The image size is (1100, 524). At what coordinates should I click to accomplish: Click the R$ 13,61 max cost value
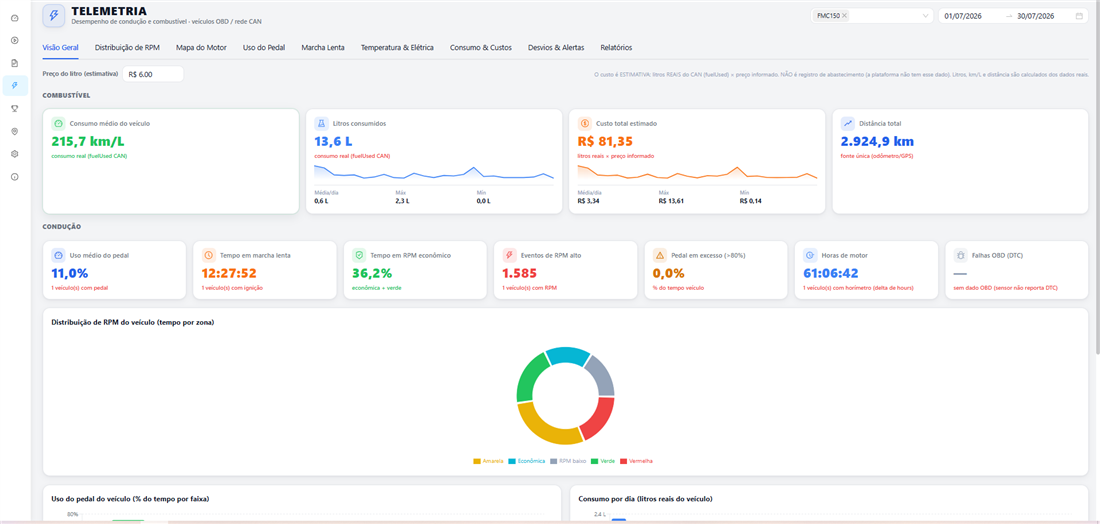(670, 201)
